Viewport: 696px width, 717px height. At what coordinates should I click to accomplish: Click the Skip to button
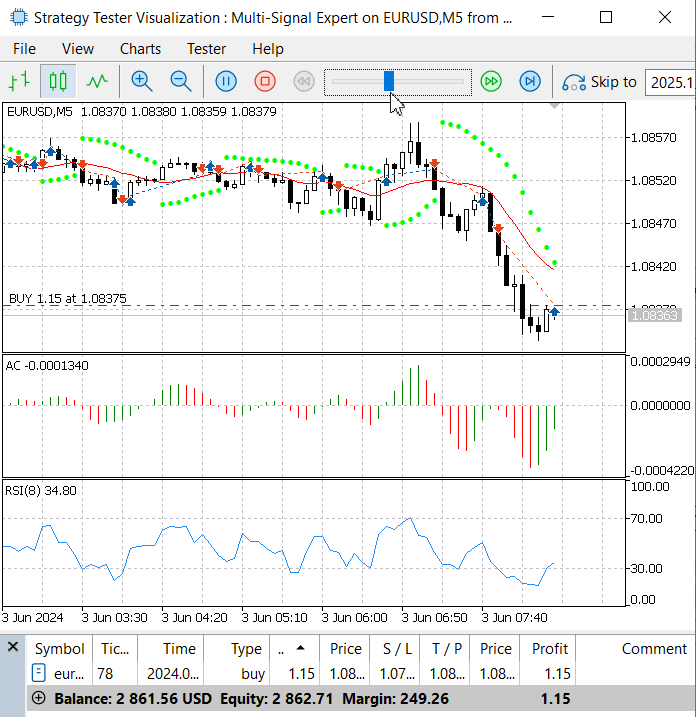(x=599, y=82)
